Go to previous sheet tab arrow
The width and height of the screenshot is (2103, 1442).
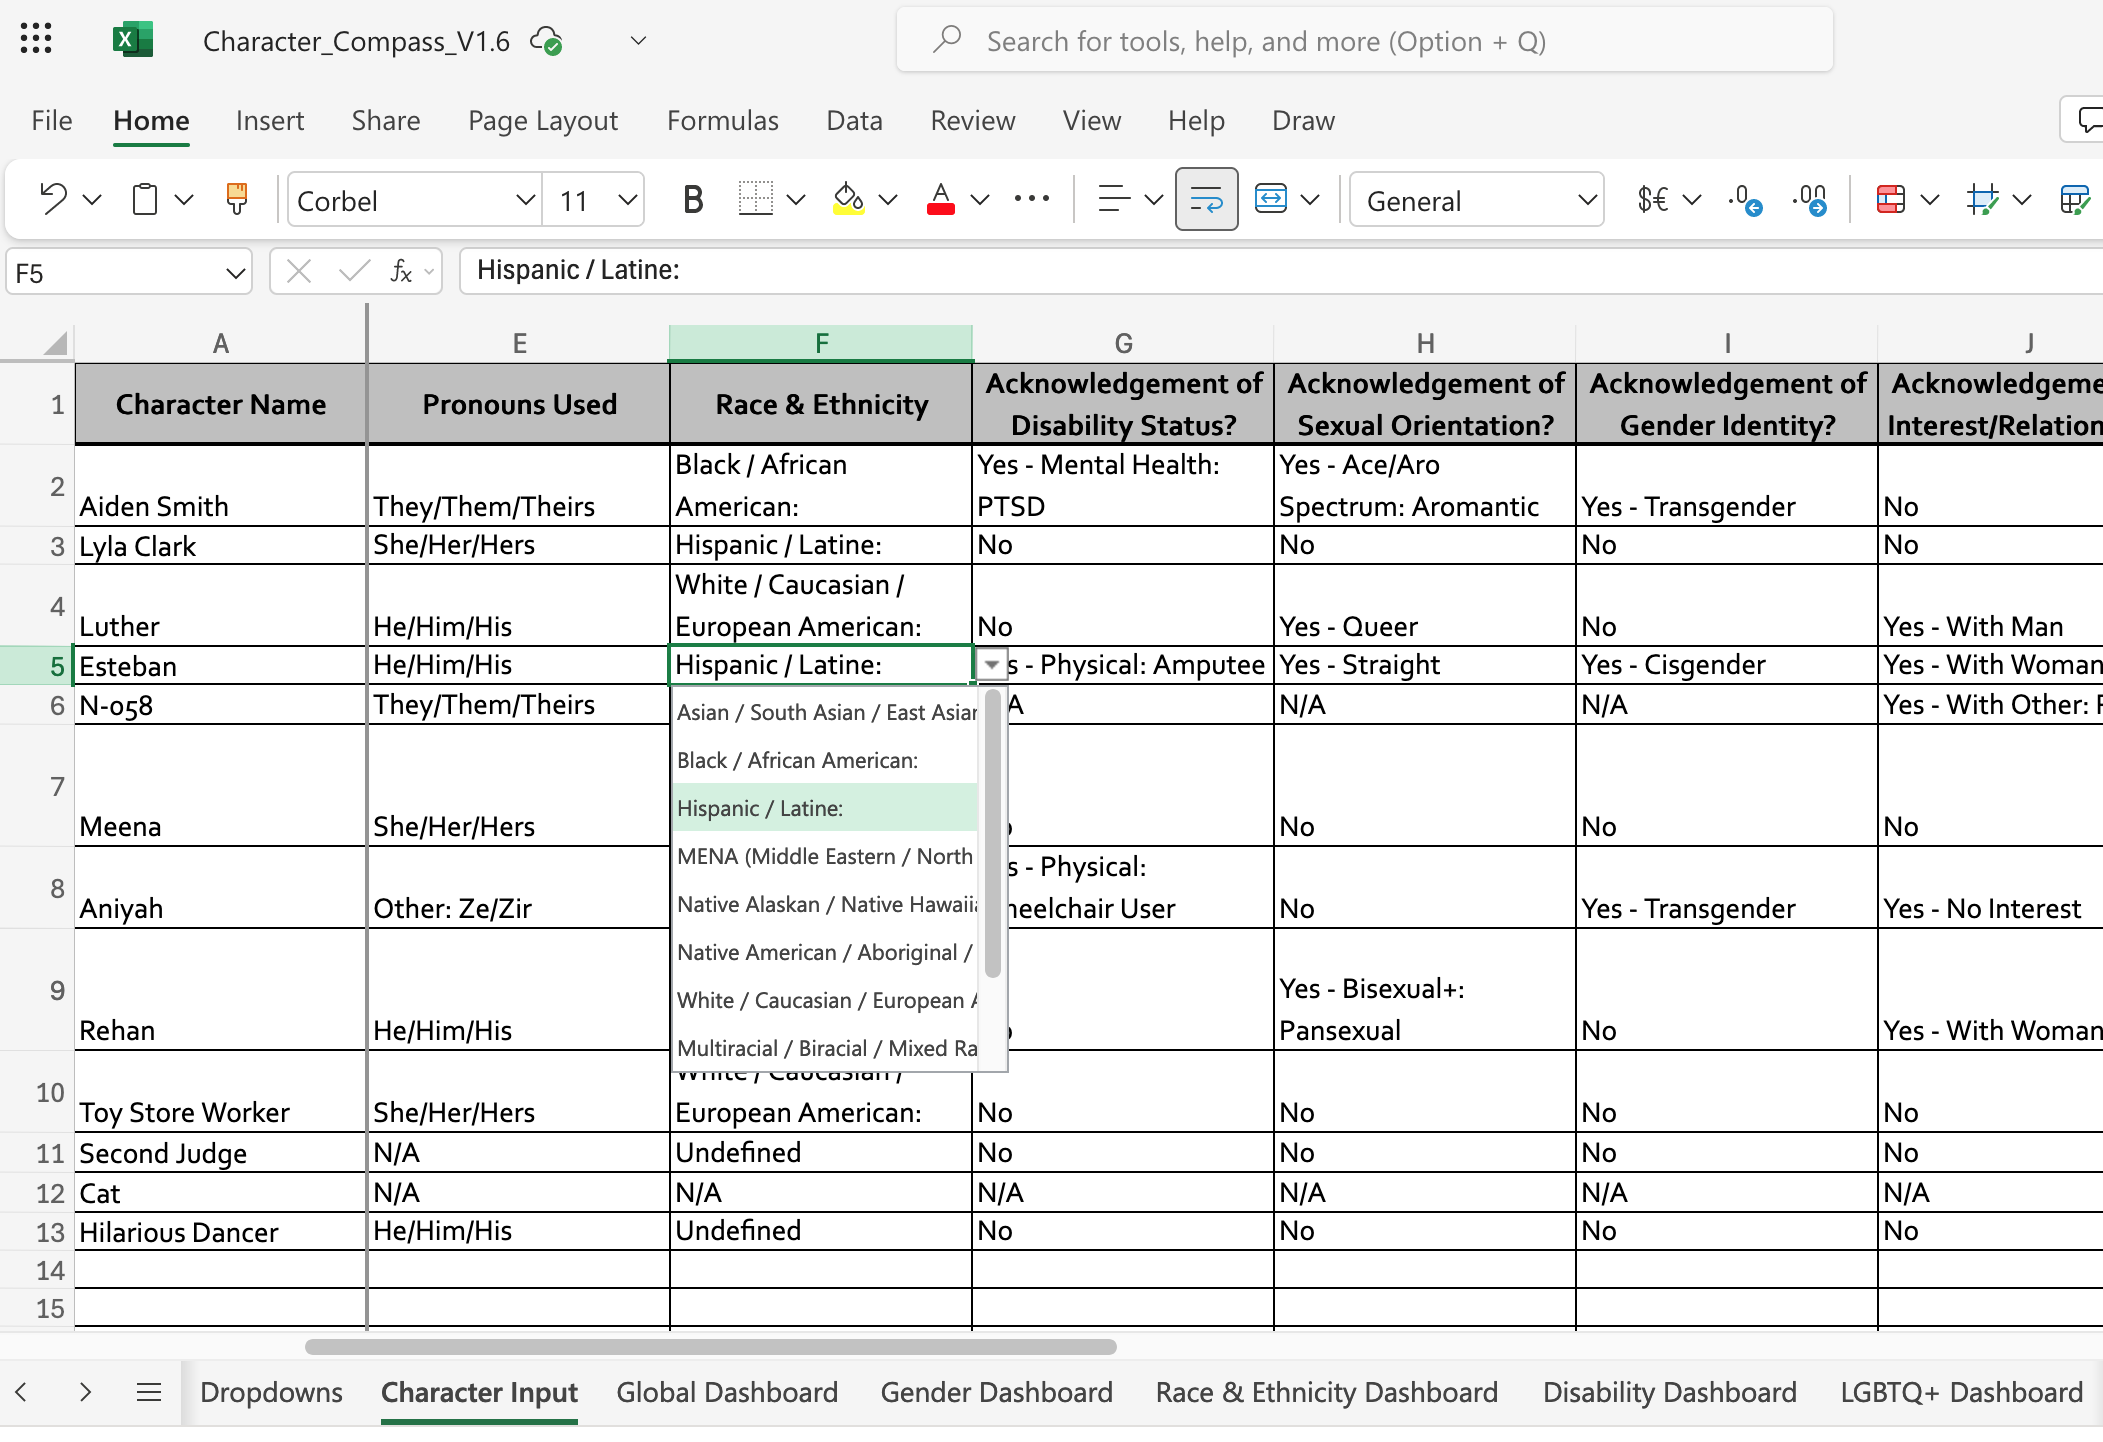pyautogui.click(x=21, y=1391)
